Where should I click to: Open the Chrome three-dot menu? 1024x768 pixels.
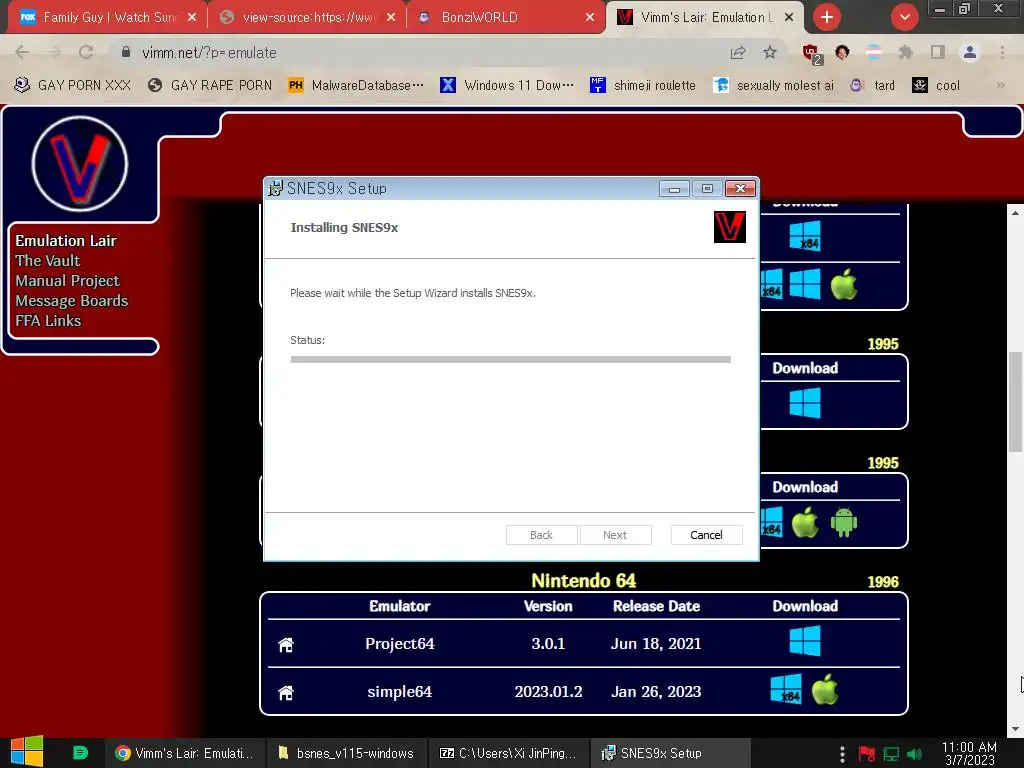[x=1002, y=52]
